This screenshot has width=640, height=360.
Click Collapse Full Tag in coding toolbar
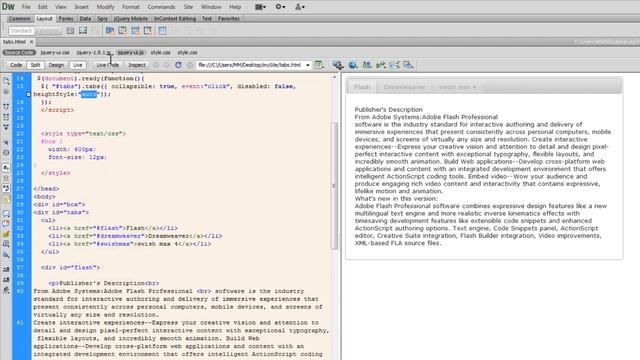(x=6, y=107)
